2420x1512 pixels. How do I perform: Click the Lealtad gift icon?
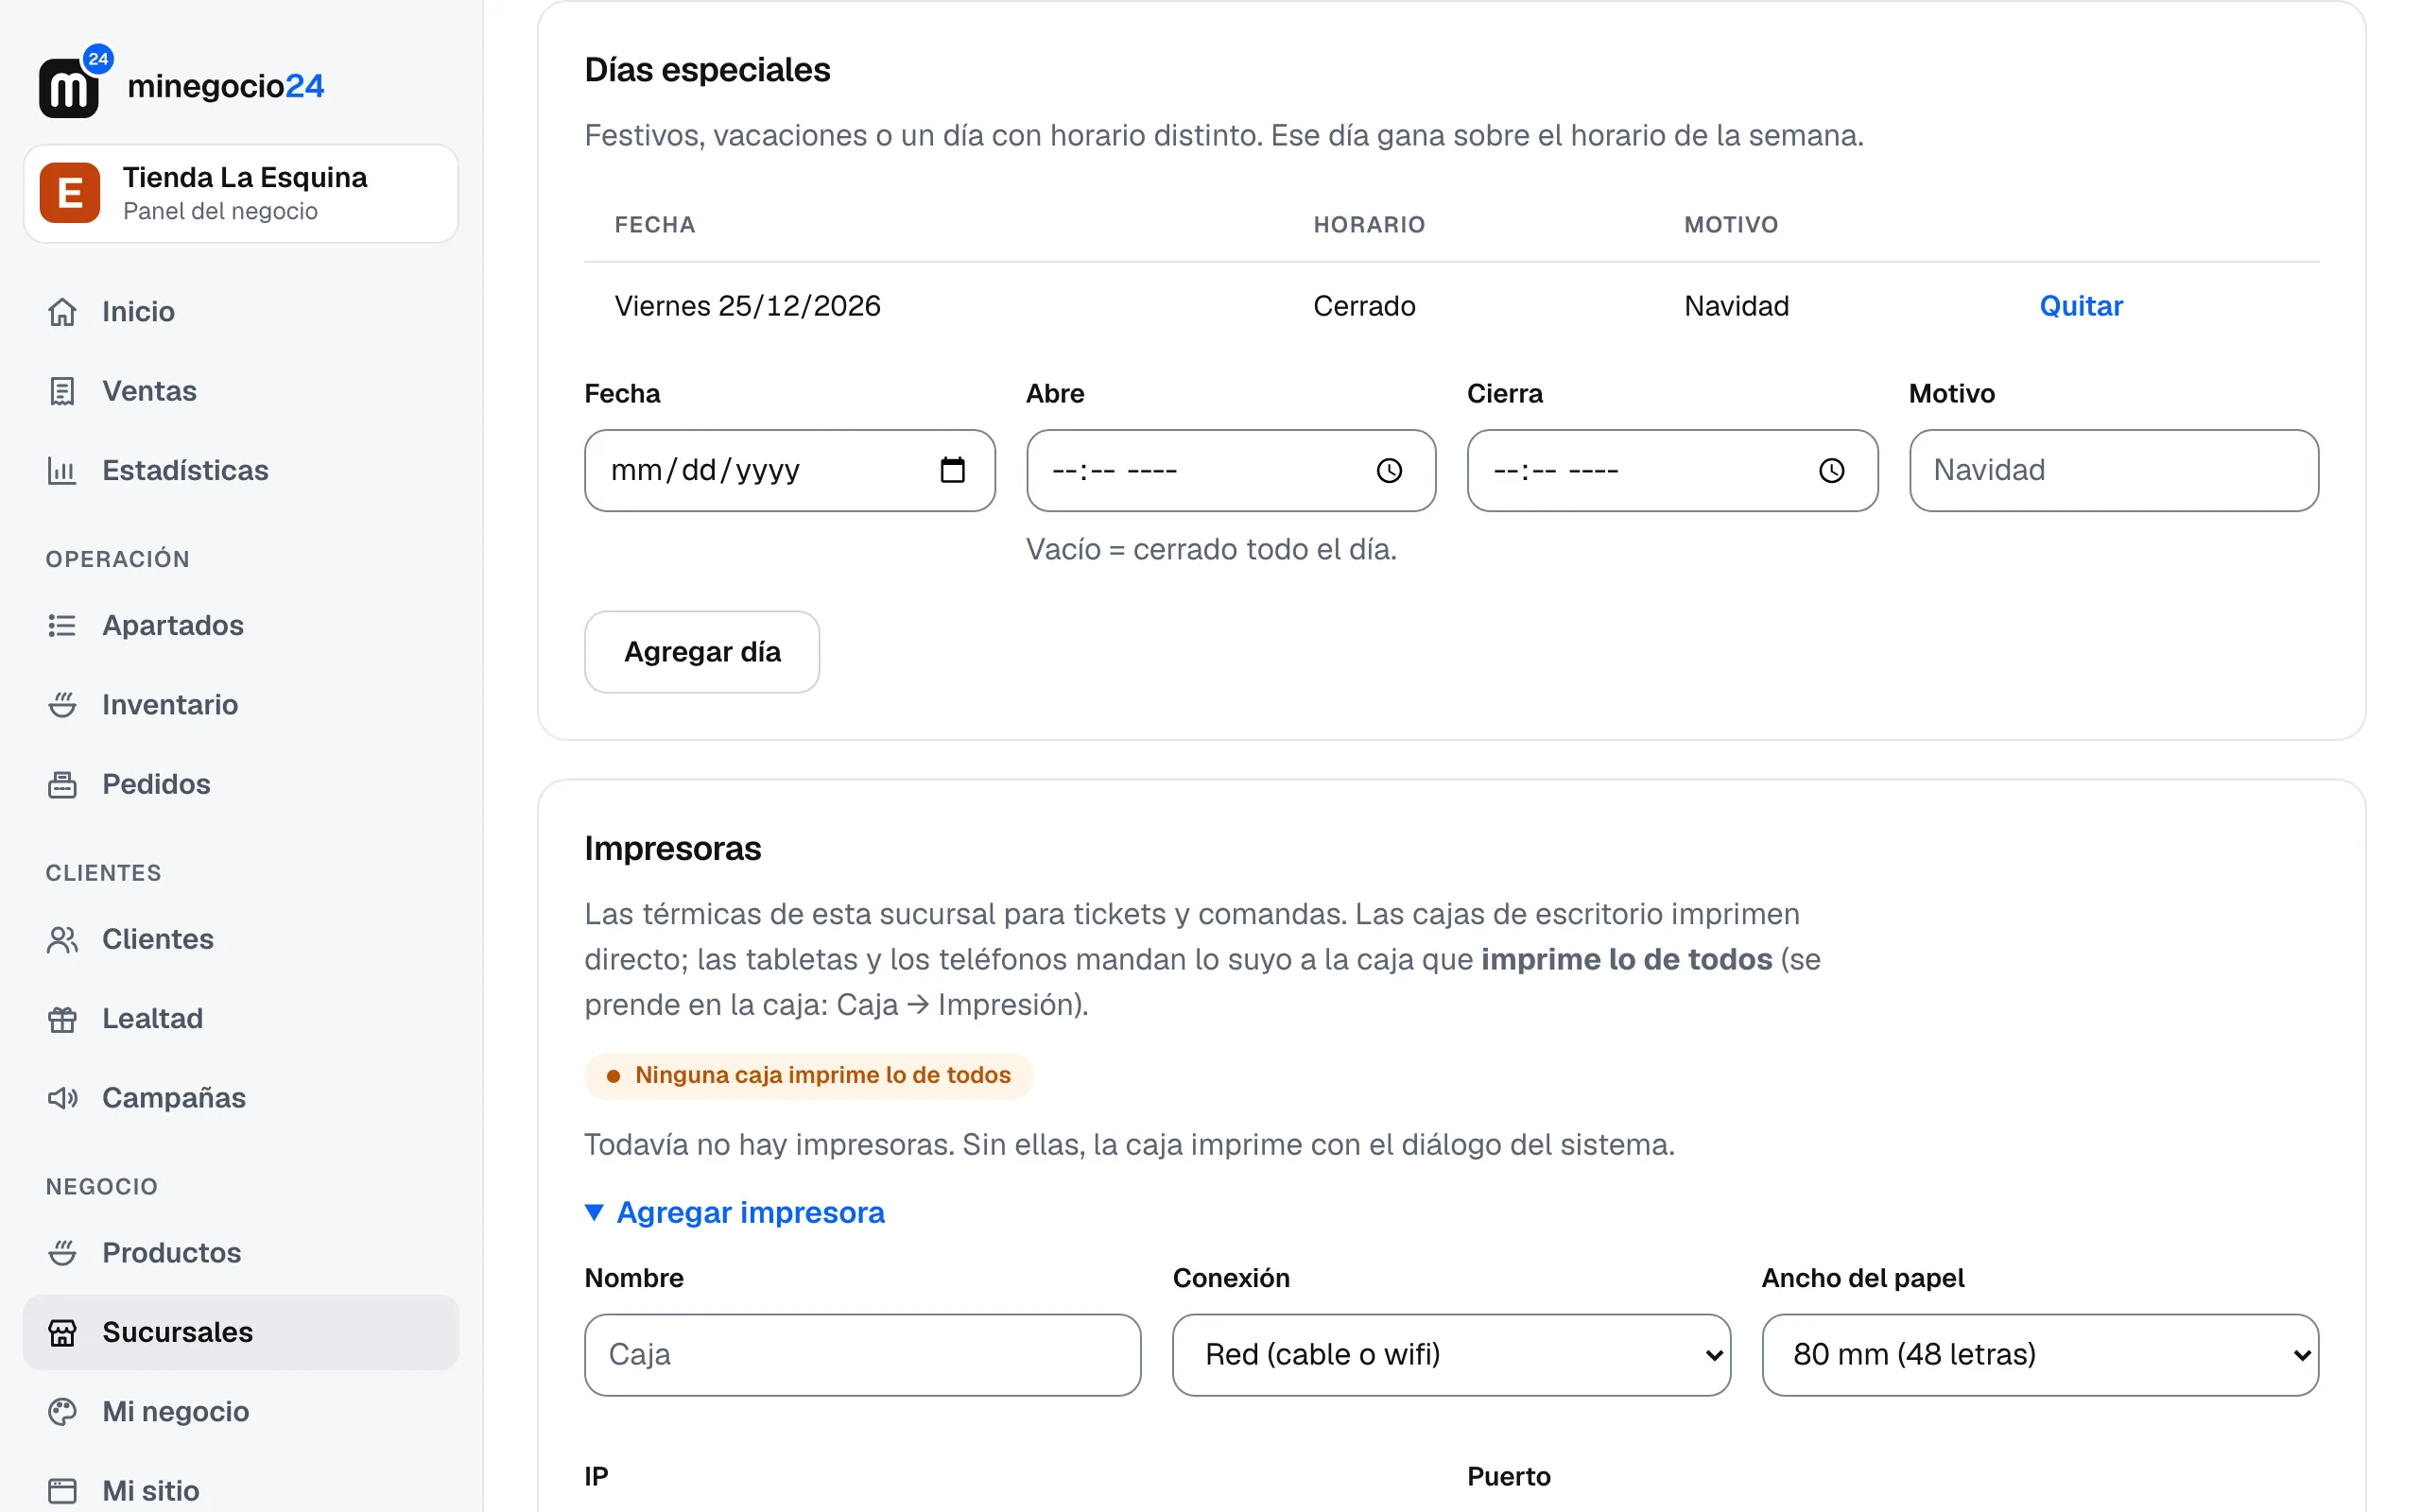pyautogui.click(x=62, y=1019)
